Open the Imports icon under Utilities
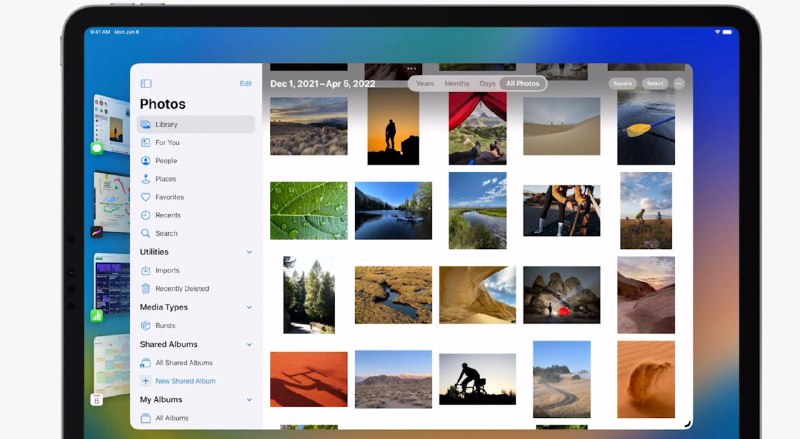 [145, 271]
